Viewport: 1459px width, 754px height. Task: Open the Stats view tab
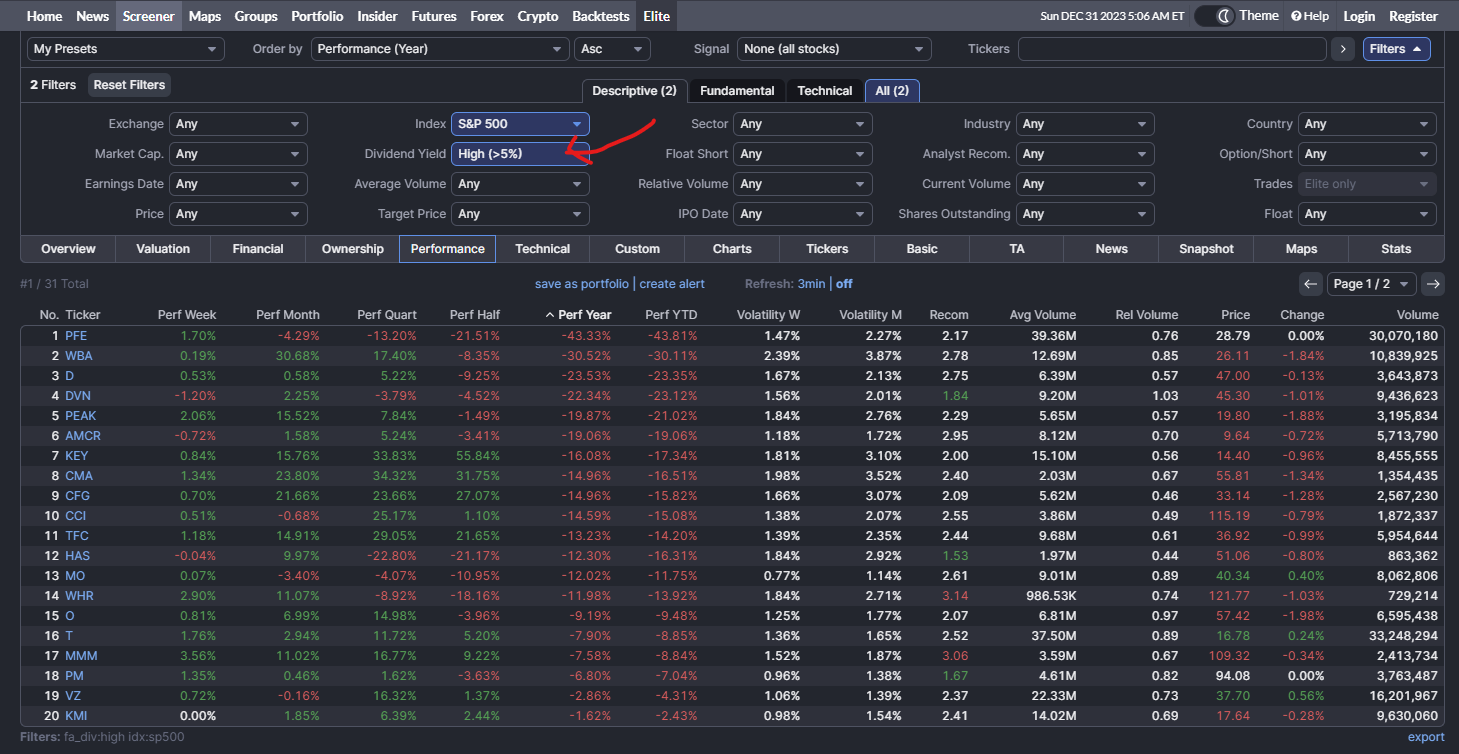pos(1396,249)
